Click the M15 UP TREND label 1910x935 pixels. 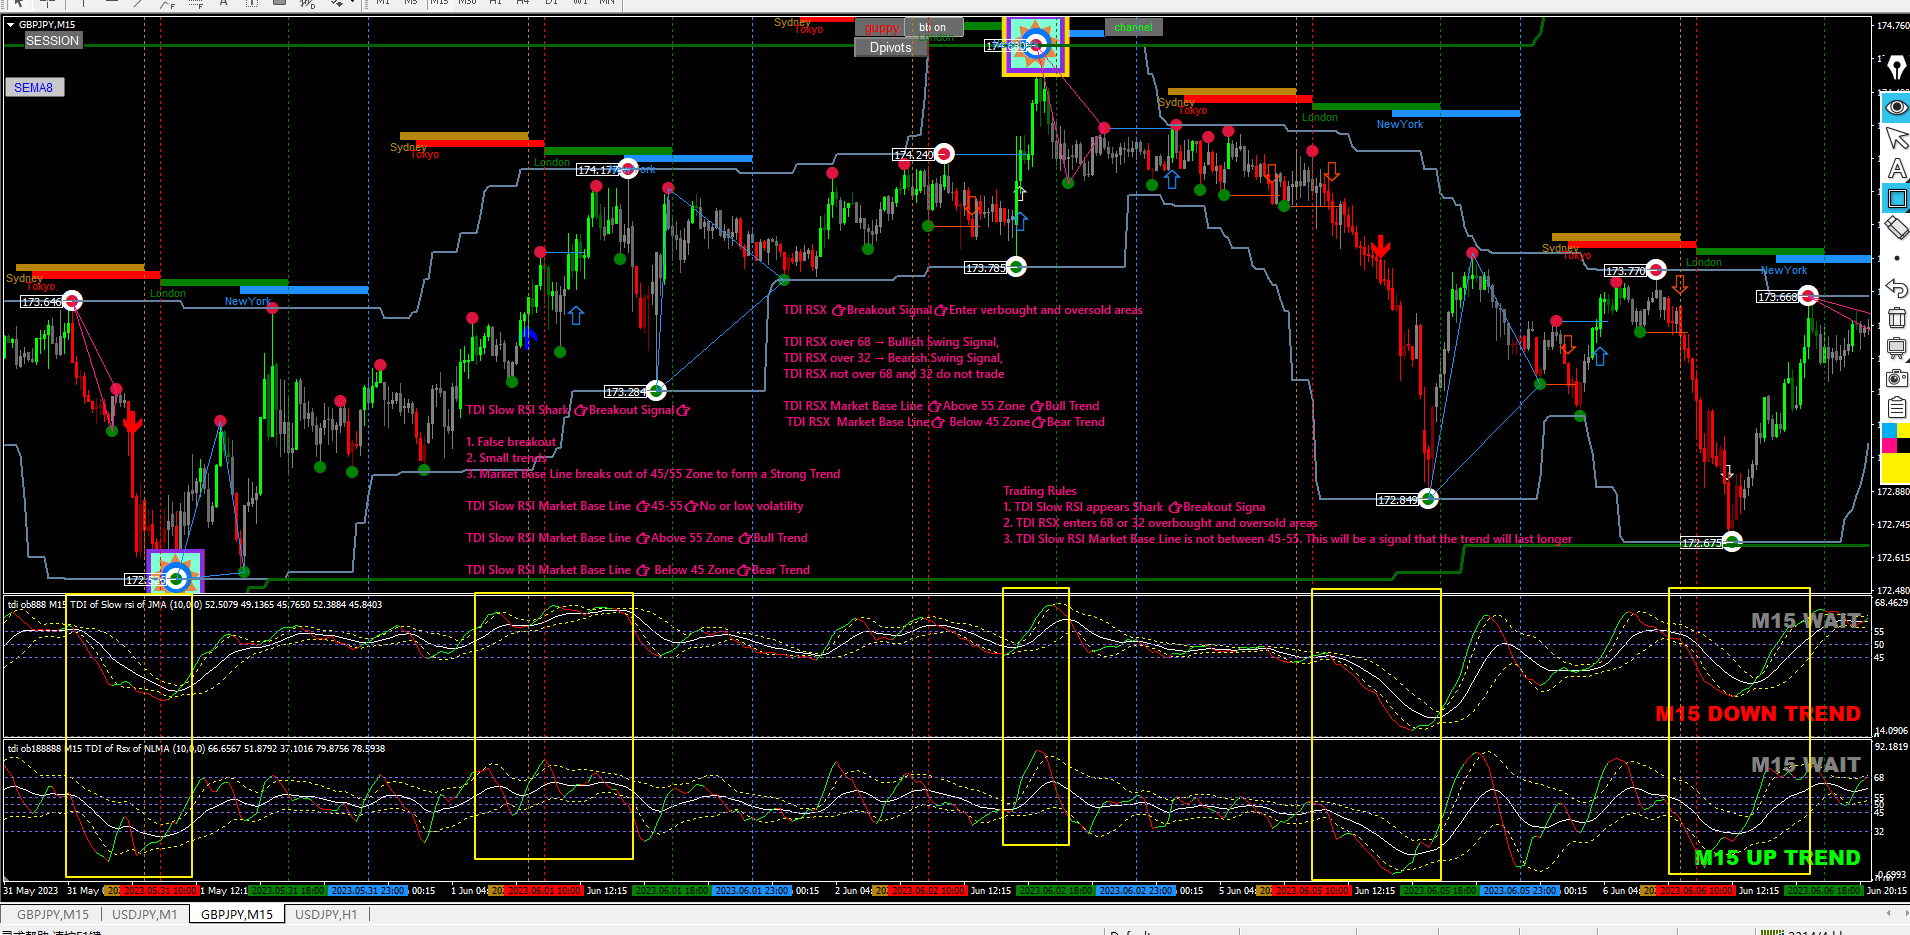point(1777,858)
